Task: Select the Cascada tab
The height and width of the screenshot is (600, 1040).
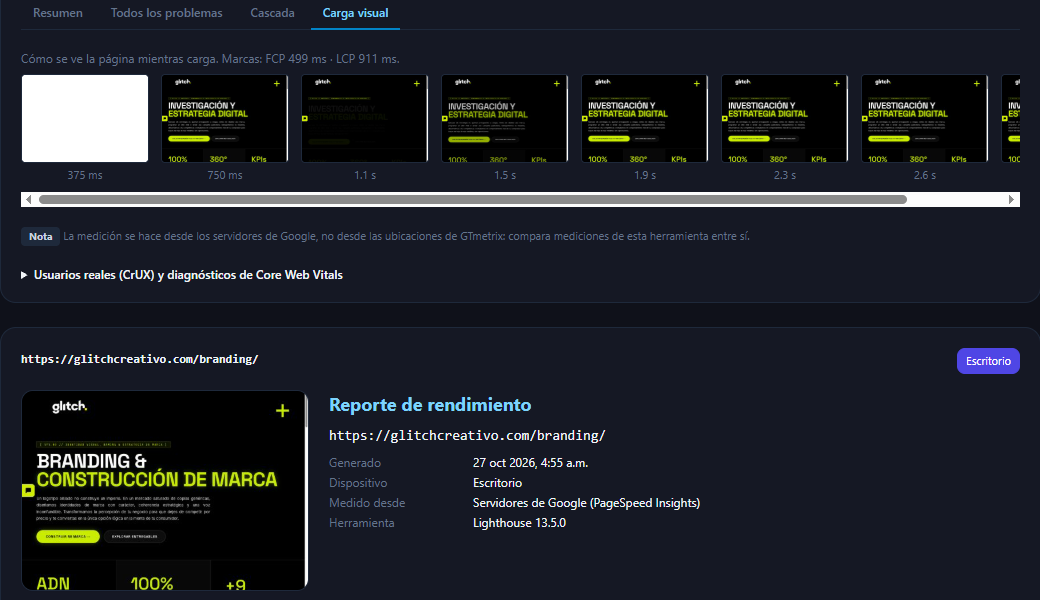Action: click(272, 13)
